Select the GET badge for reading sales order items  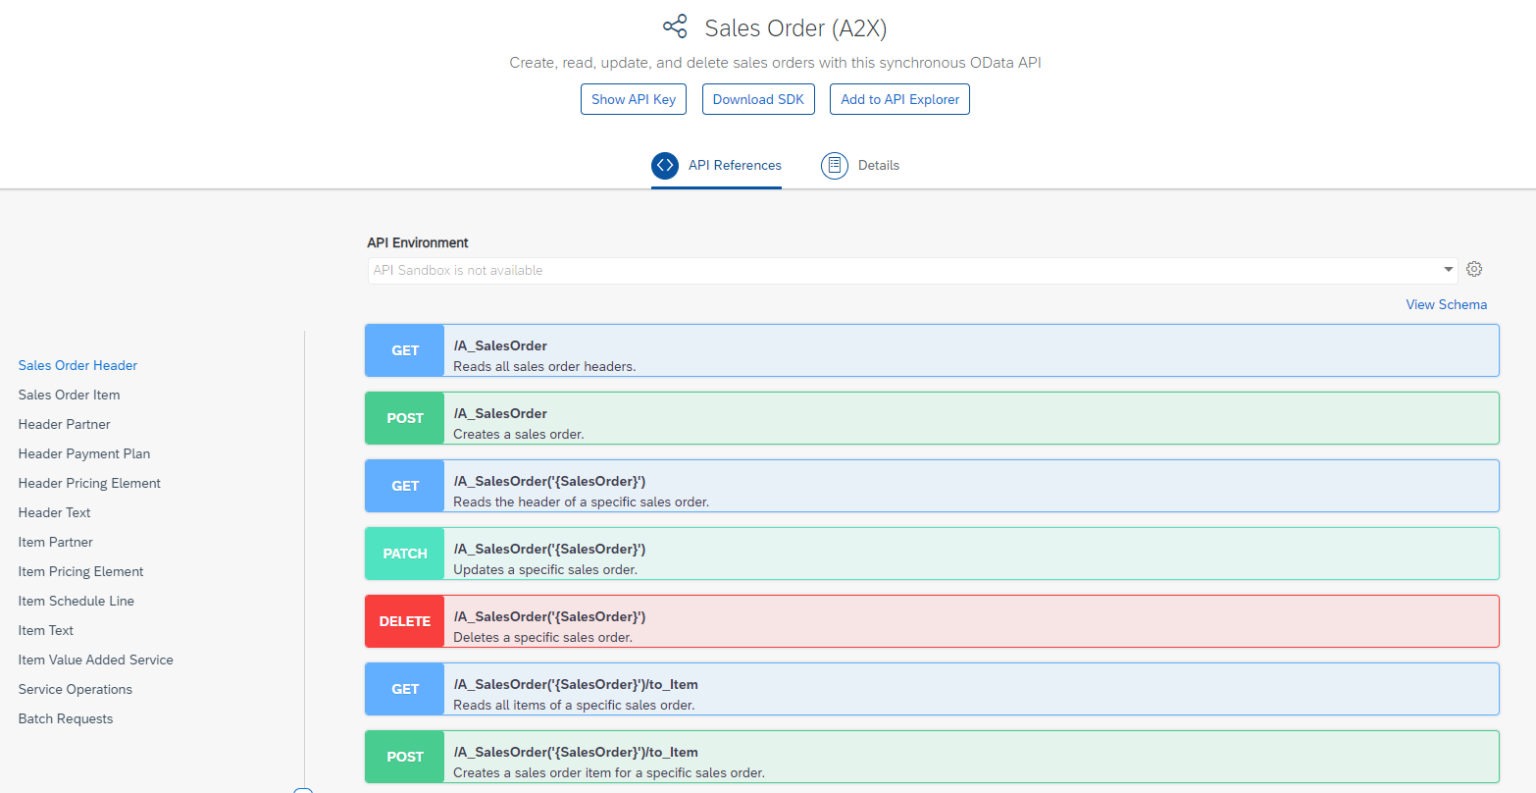[404, 689]
